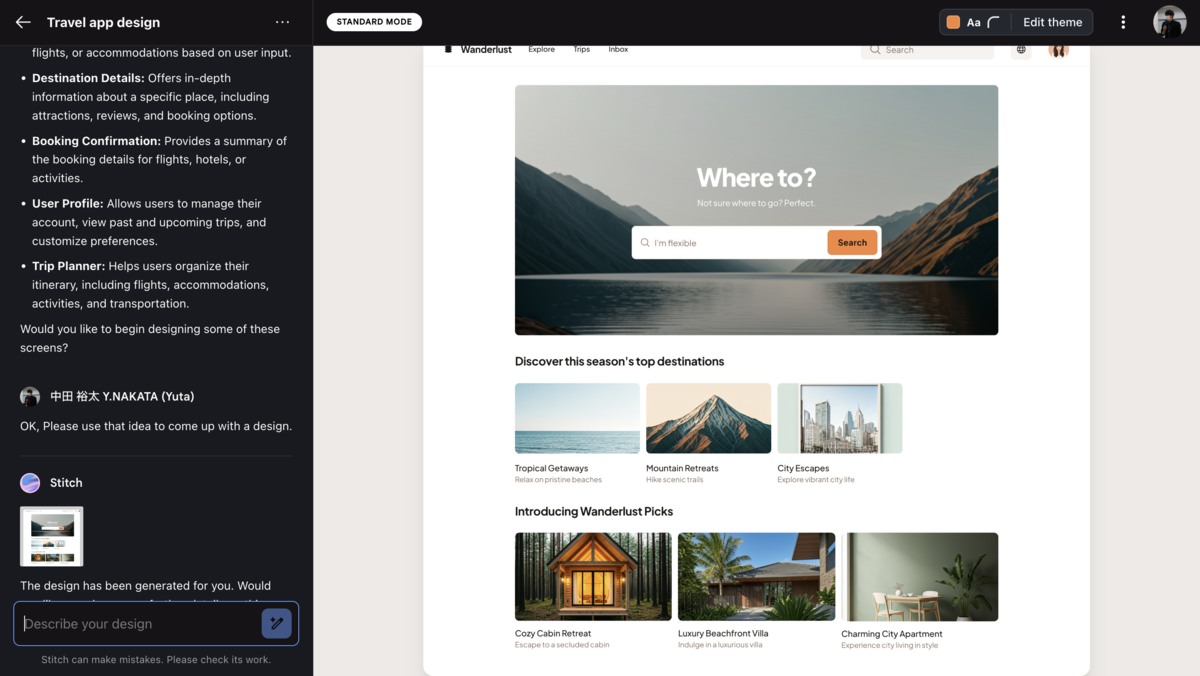Select Inbox in Wanderlust nav
This screenshot has height=676, width=1200.
tap(618, 49)
